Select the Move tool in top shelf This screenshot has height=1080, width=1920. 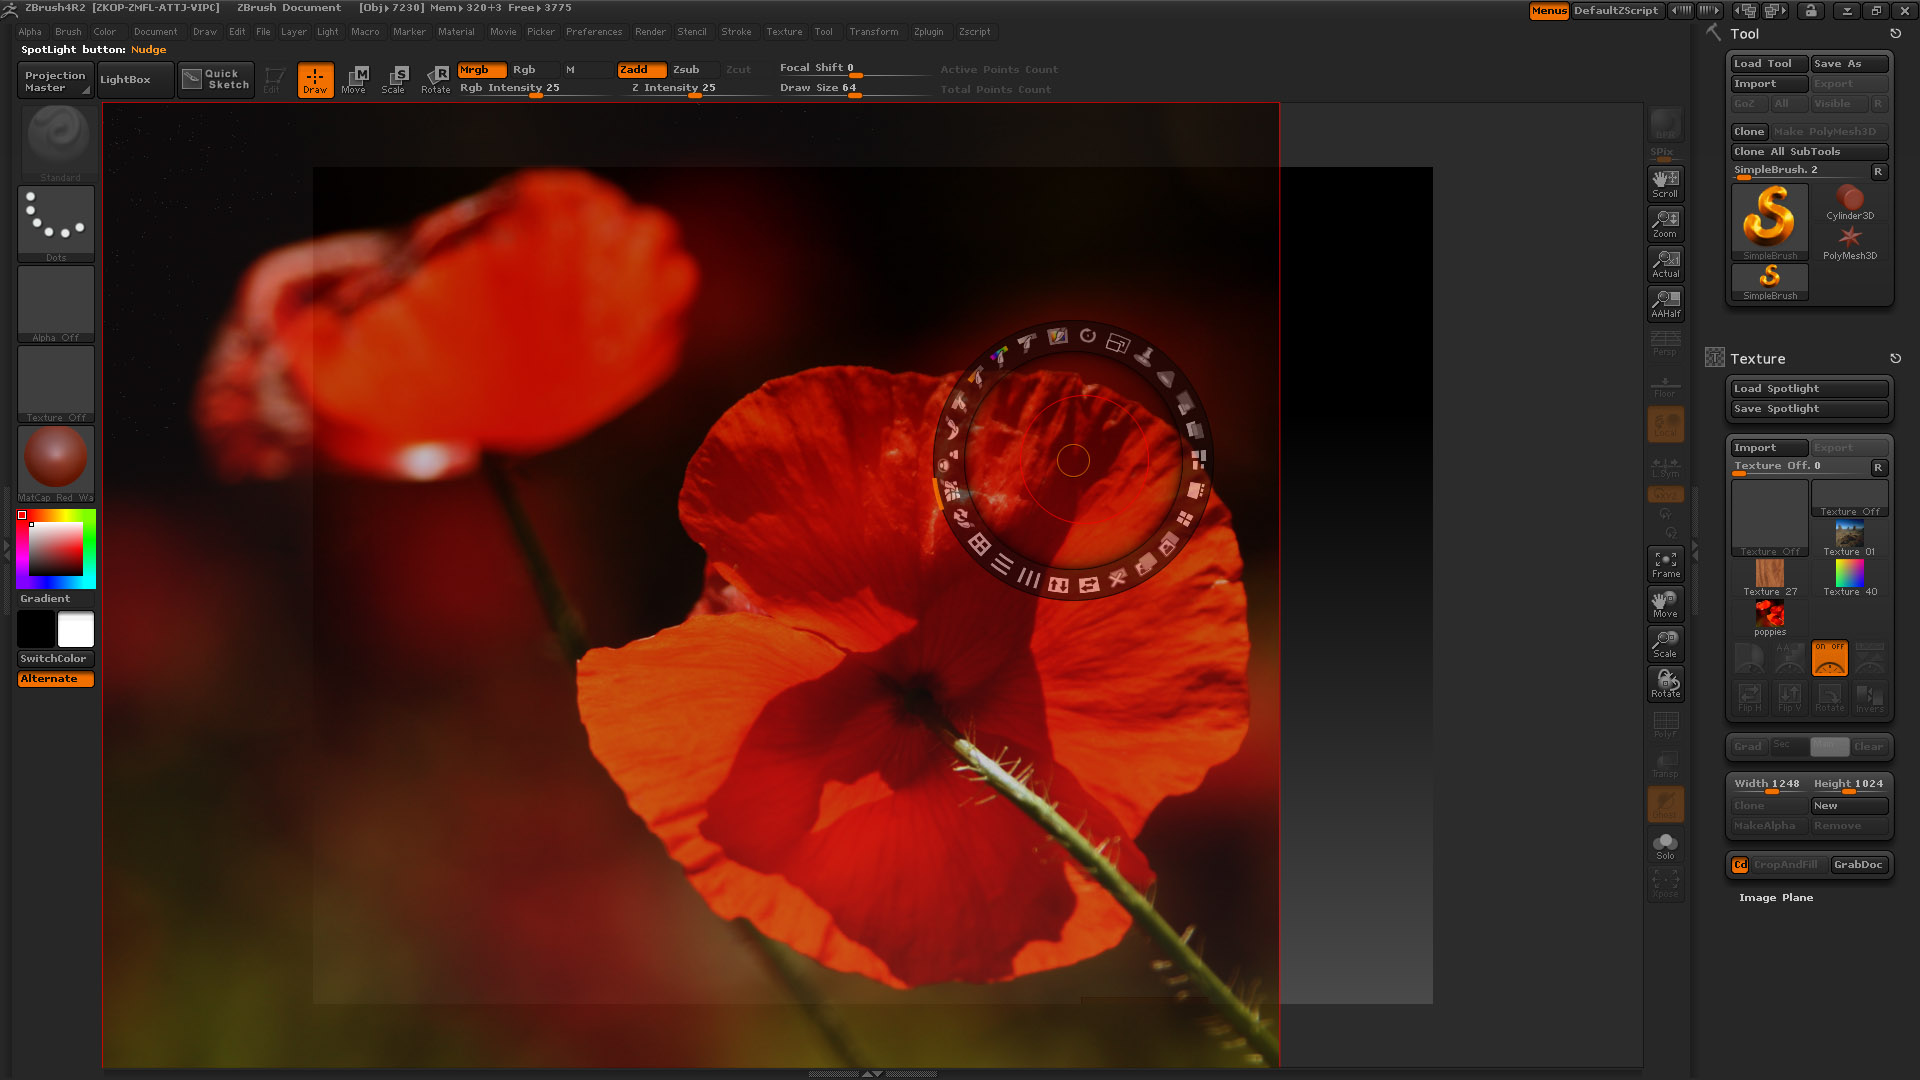click(354, 79)
